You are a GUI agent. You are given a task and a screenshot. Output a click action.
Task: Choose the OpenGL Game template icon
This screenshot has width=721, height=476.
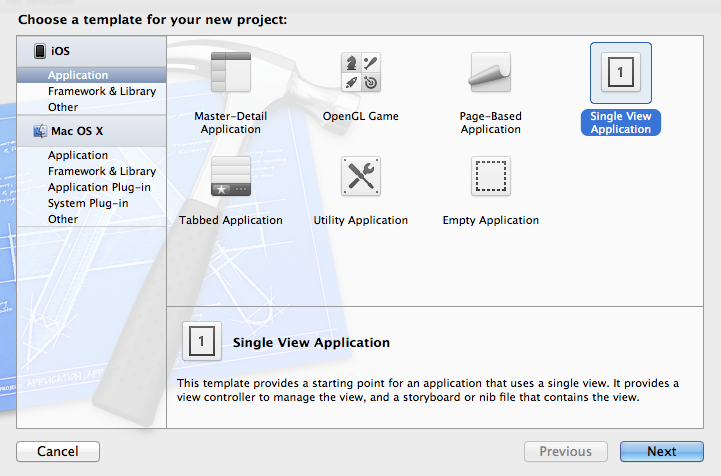coord(360,72)
